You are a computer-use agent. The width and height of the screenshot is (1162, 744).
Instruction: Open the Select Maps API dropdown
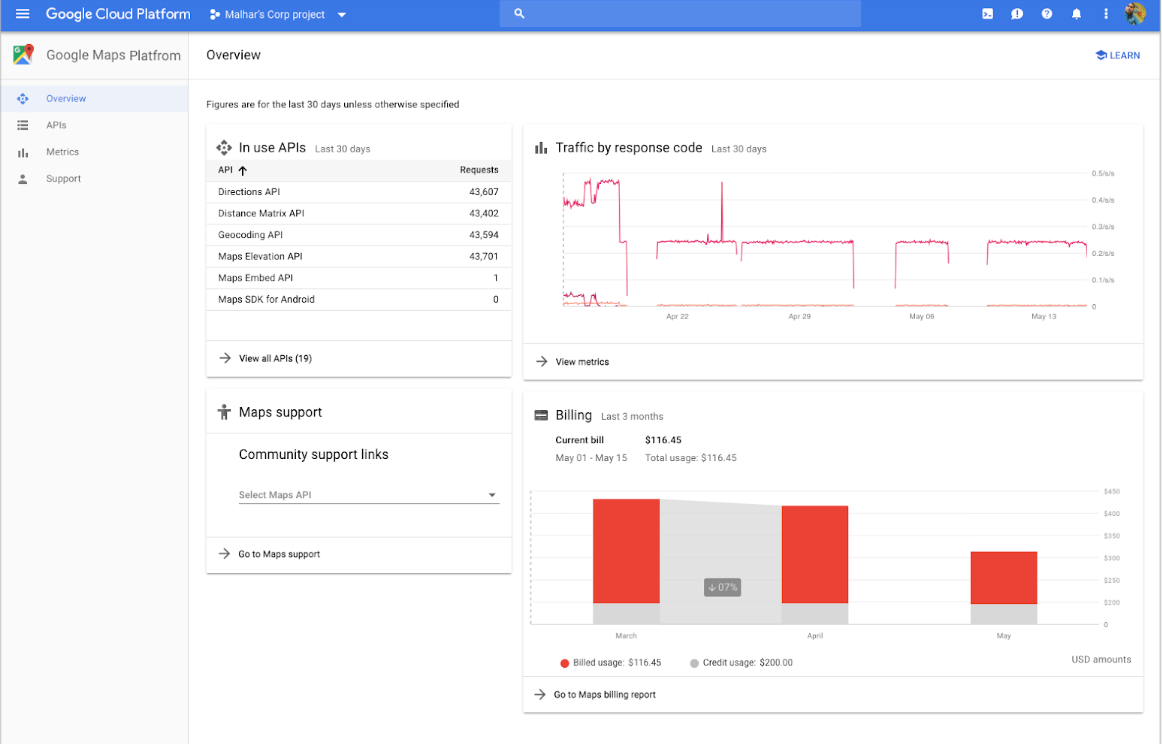pyautogui.click(x=369, y=494)
